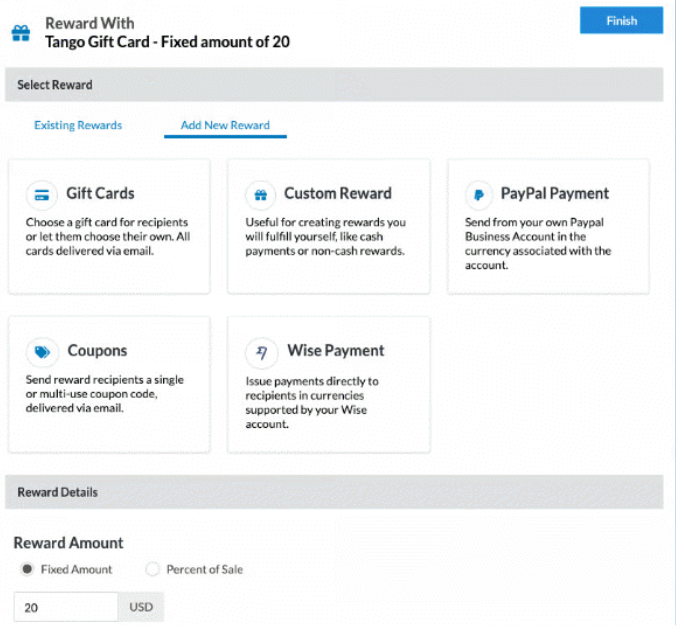Choose the Wise Payment title

pyautogui.click(x=335, y=350)
